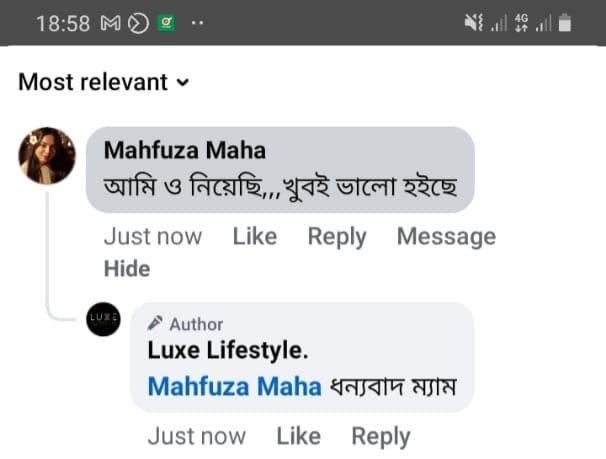
Task: Reply to the Luxe Lifestyle response
Action: pos(380,436)
